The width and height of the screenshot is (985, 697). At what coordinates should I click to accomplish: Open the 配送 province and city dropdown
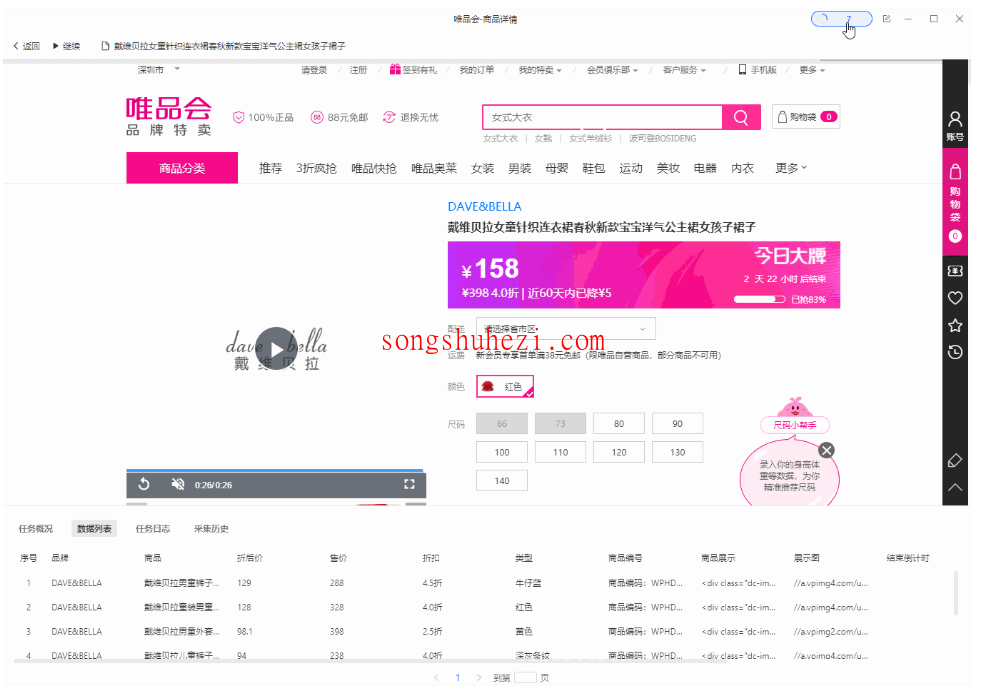point(565,328)
